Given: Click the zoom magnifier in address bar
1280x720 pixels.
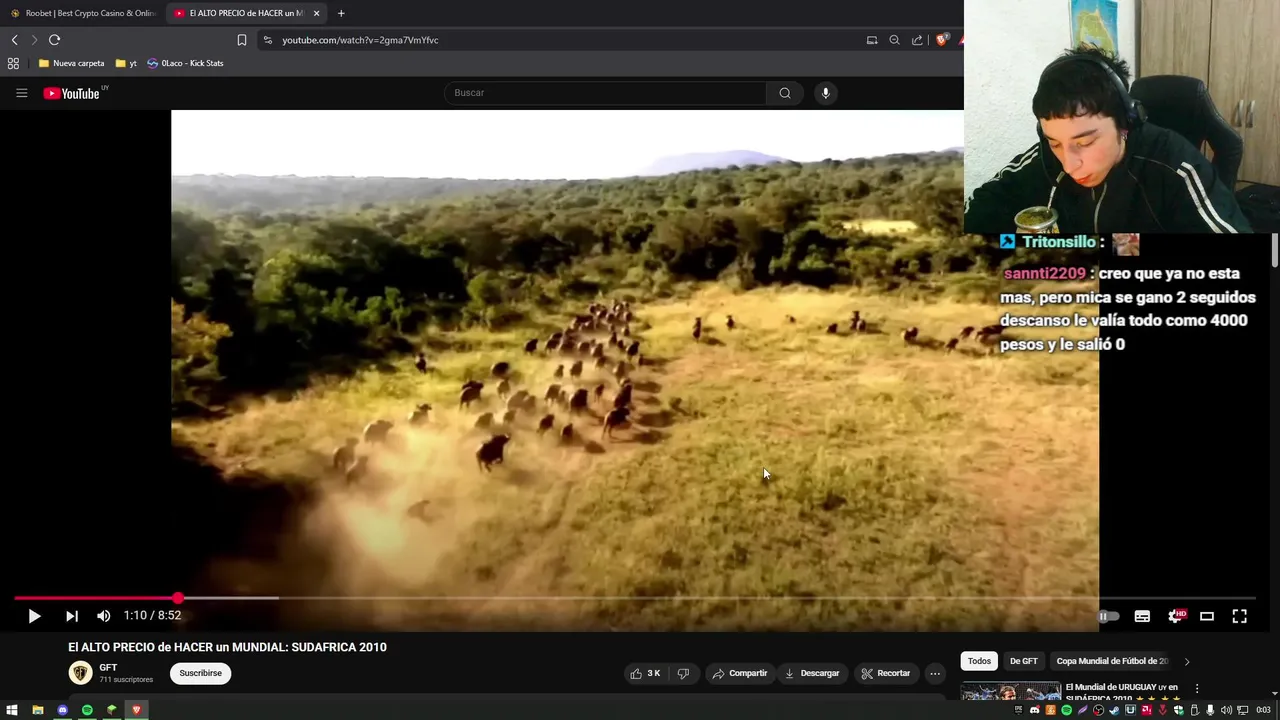Looking at the screenshot, I should 895,40.
